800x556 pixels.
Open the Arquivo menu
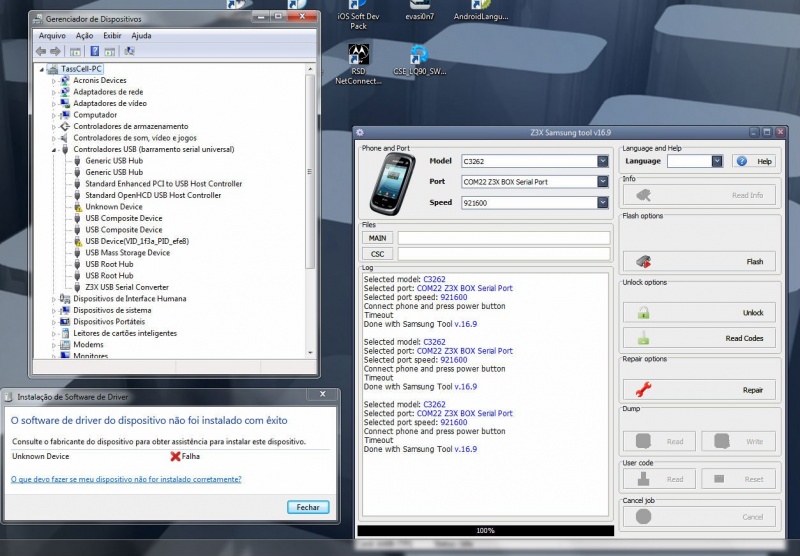pos(52,36)
